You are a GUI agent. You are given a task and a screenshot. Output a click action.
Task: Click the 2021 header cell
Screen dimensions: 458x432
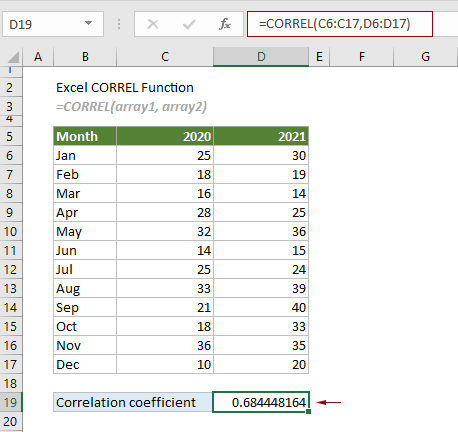point(261,136)
